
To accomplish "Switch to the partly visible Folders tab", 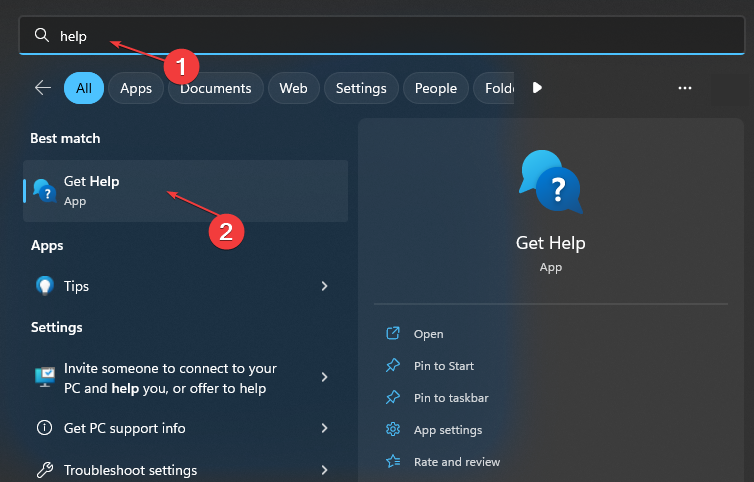I will (494, 88).
